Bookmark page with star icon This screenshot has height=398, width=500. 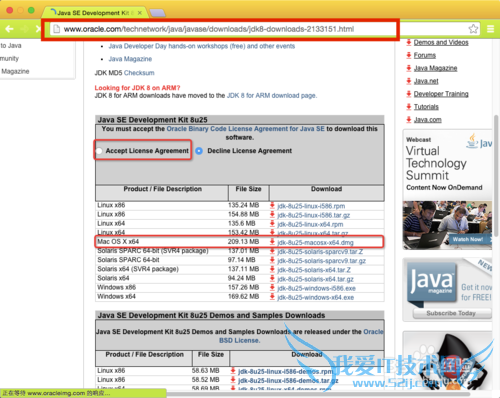pyautogui.click(x=473, y=29)
